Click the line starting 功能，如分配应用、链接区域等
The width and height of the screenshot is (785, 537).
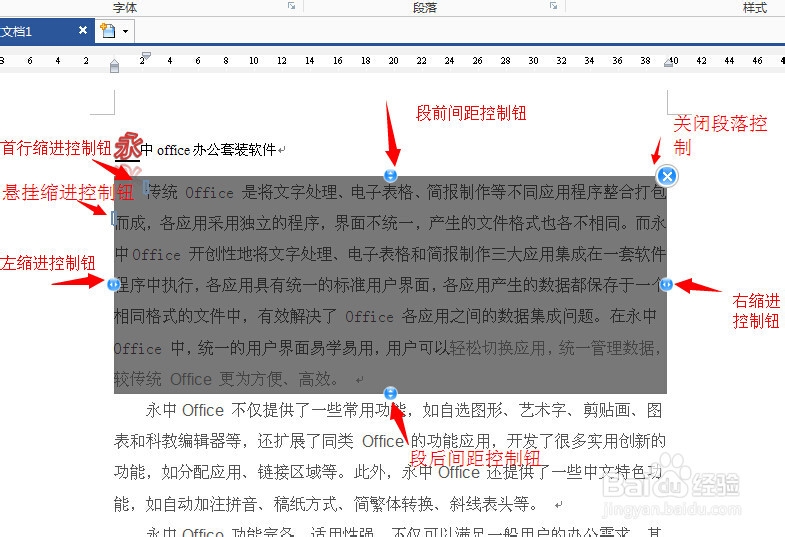coord(388,472)
